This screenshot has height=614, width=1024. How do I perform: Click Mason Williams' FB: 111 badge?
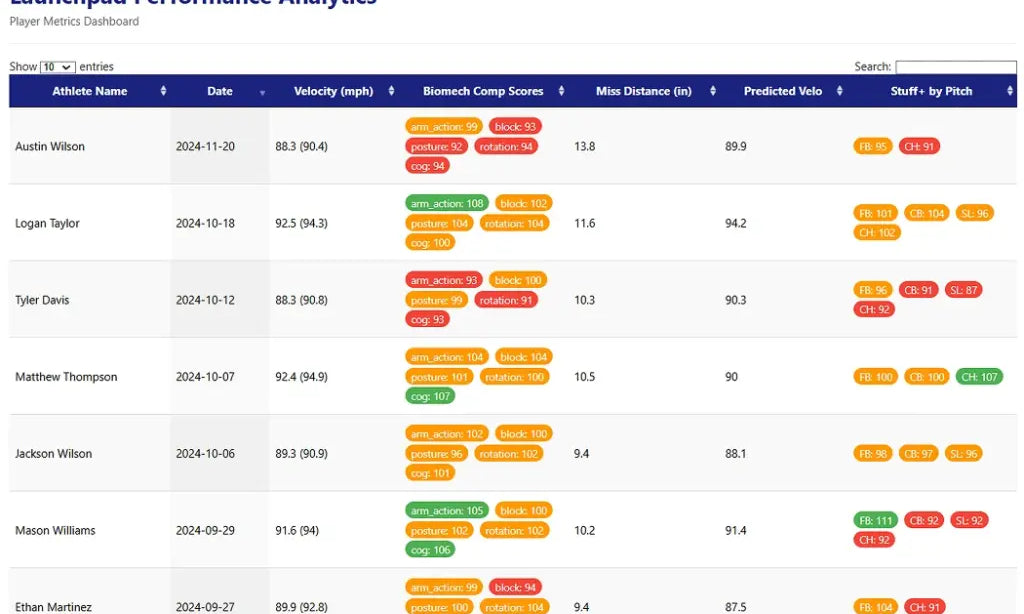pos(875,521)
